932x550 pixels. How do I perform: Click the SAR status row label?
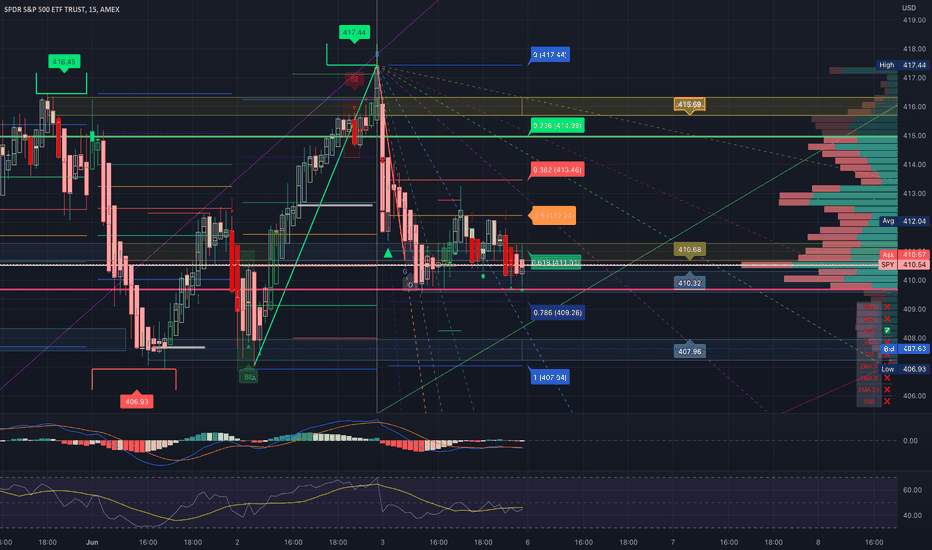869,401
